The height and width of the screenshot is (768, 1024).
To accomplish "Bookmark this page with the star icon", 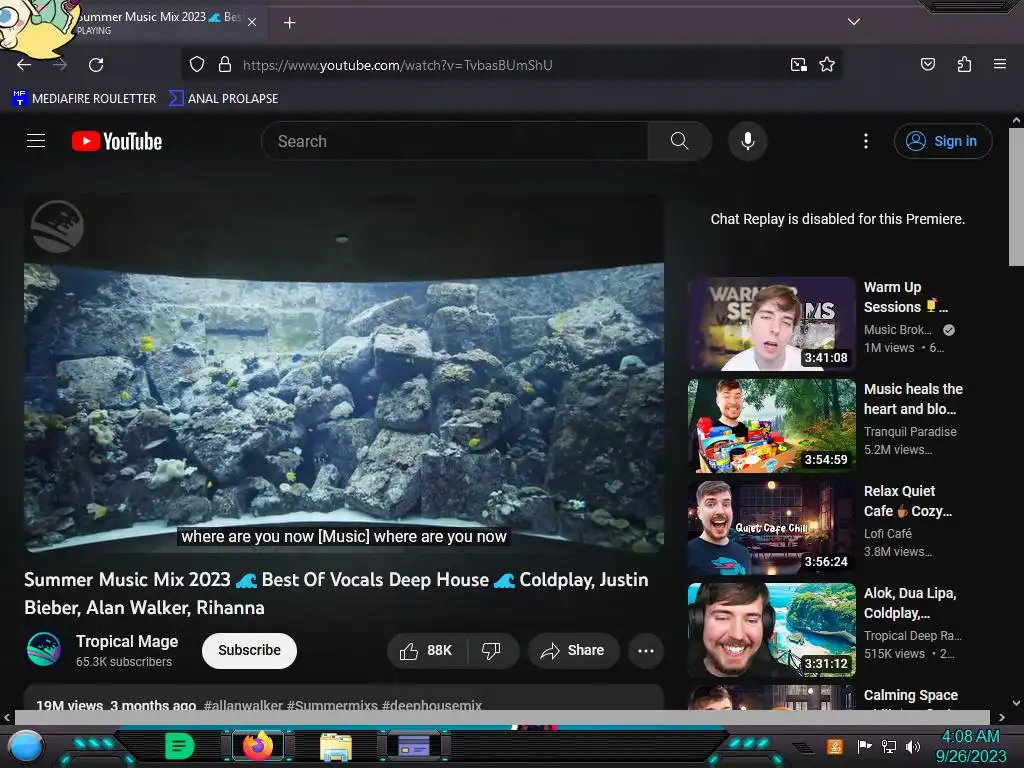I will coord(827,65).
